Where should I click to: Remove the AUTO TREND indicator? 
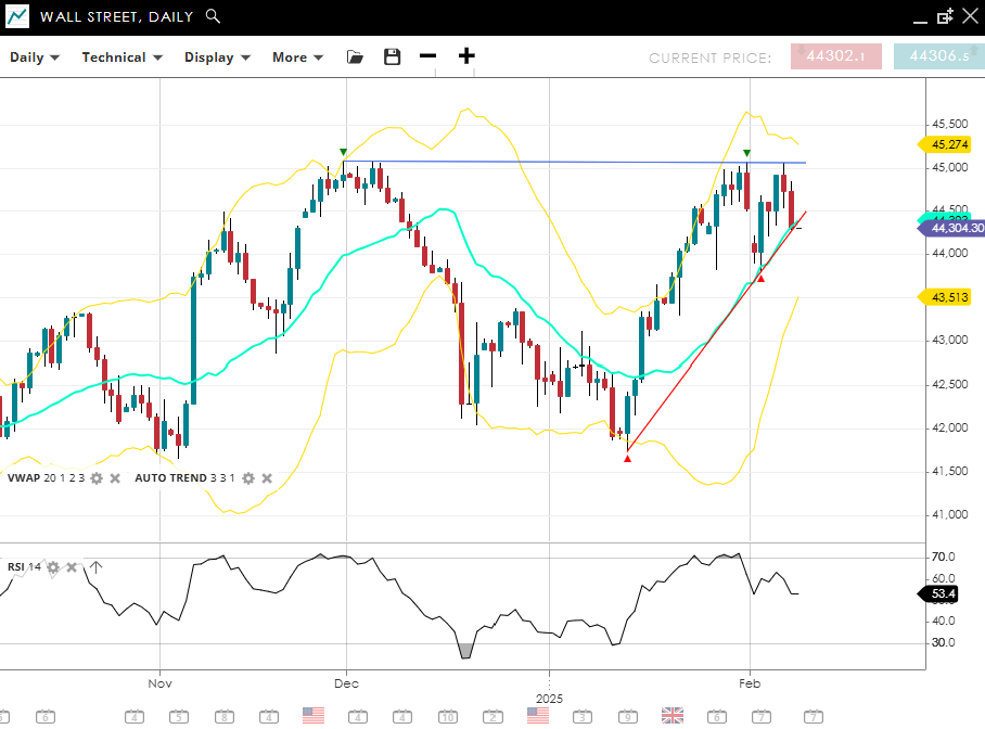click(x=267, y=478)
